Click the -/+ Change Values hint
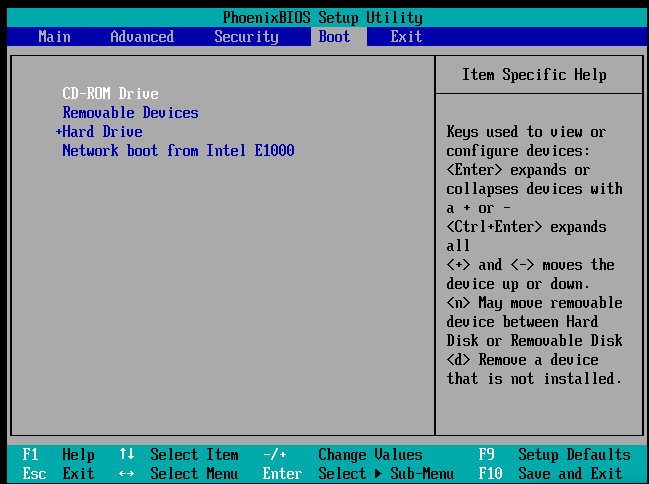649x484 pixels. 343,454
